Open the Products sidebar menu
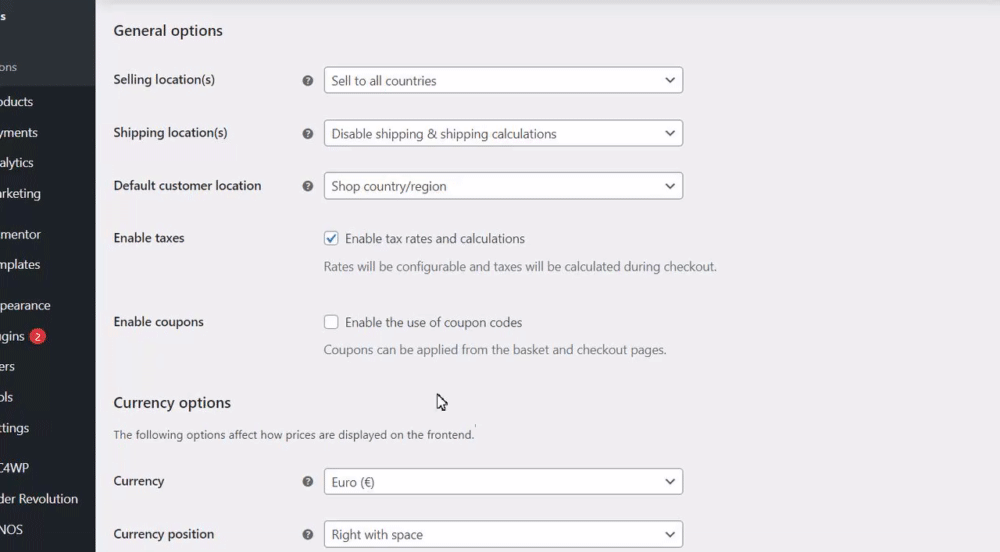1000x552 pixels. [17, 102]
